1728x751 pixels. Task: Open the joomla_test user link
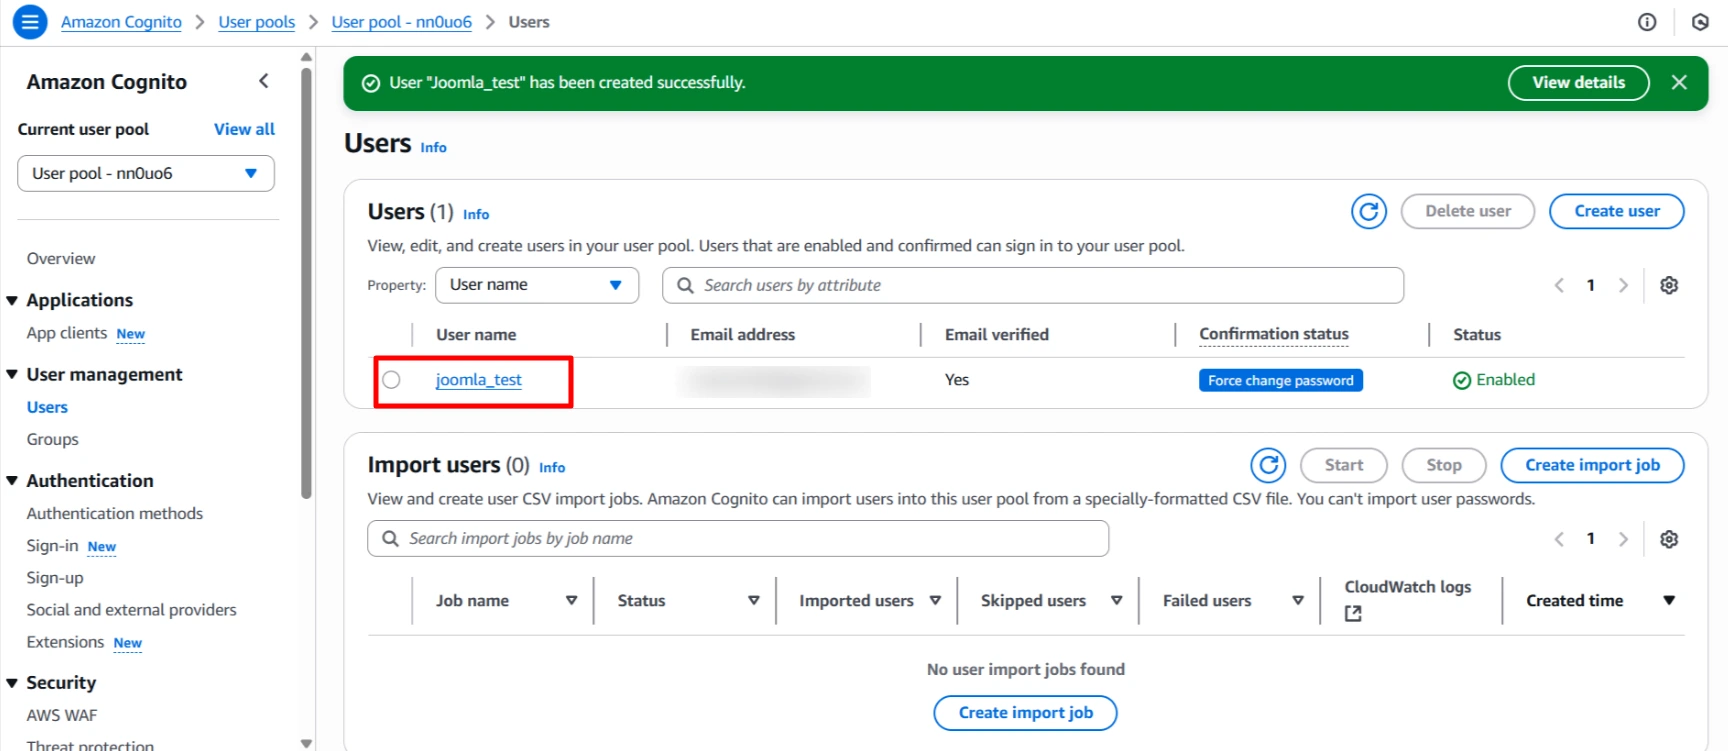(x=478, y=380)
